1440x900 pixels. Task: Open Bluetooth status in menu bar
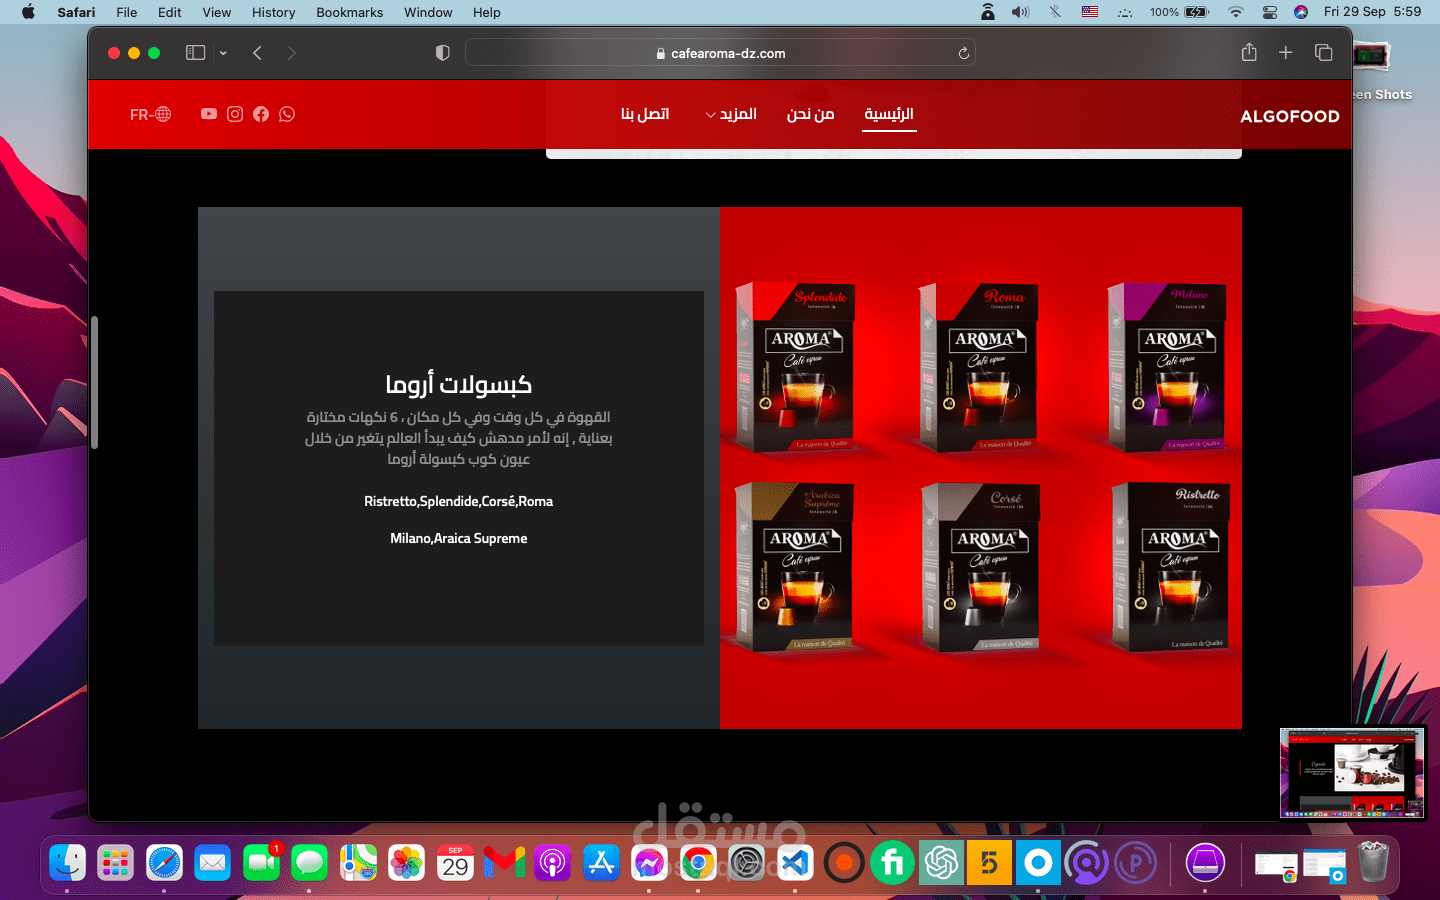(x=1055, y=12)
